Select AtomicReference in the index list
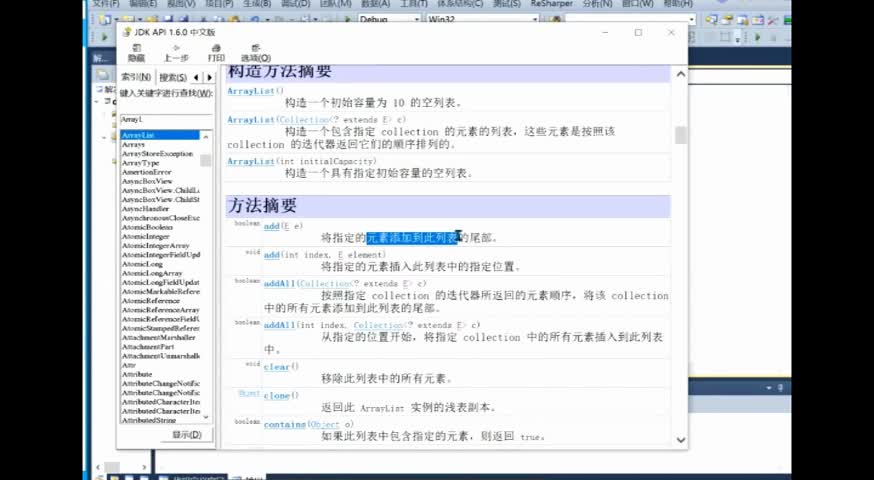 click(x=150, y=300)
